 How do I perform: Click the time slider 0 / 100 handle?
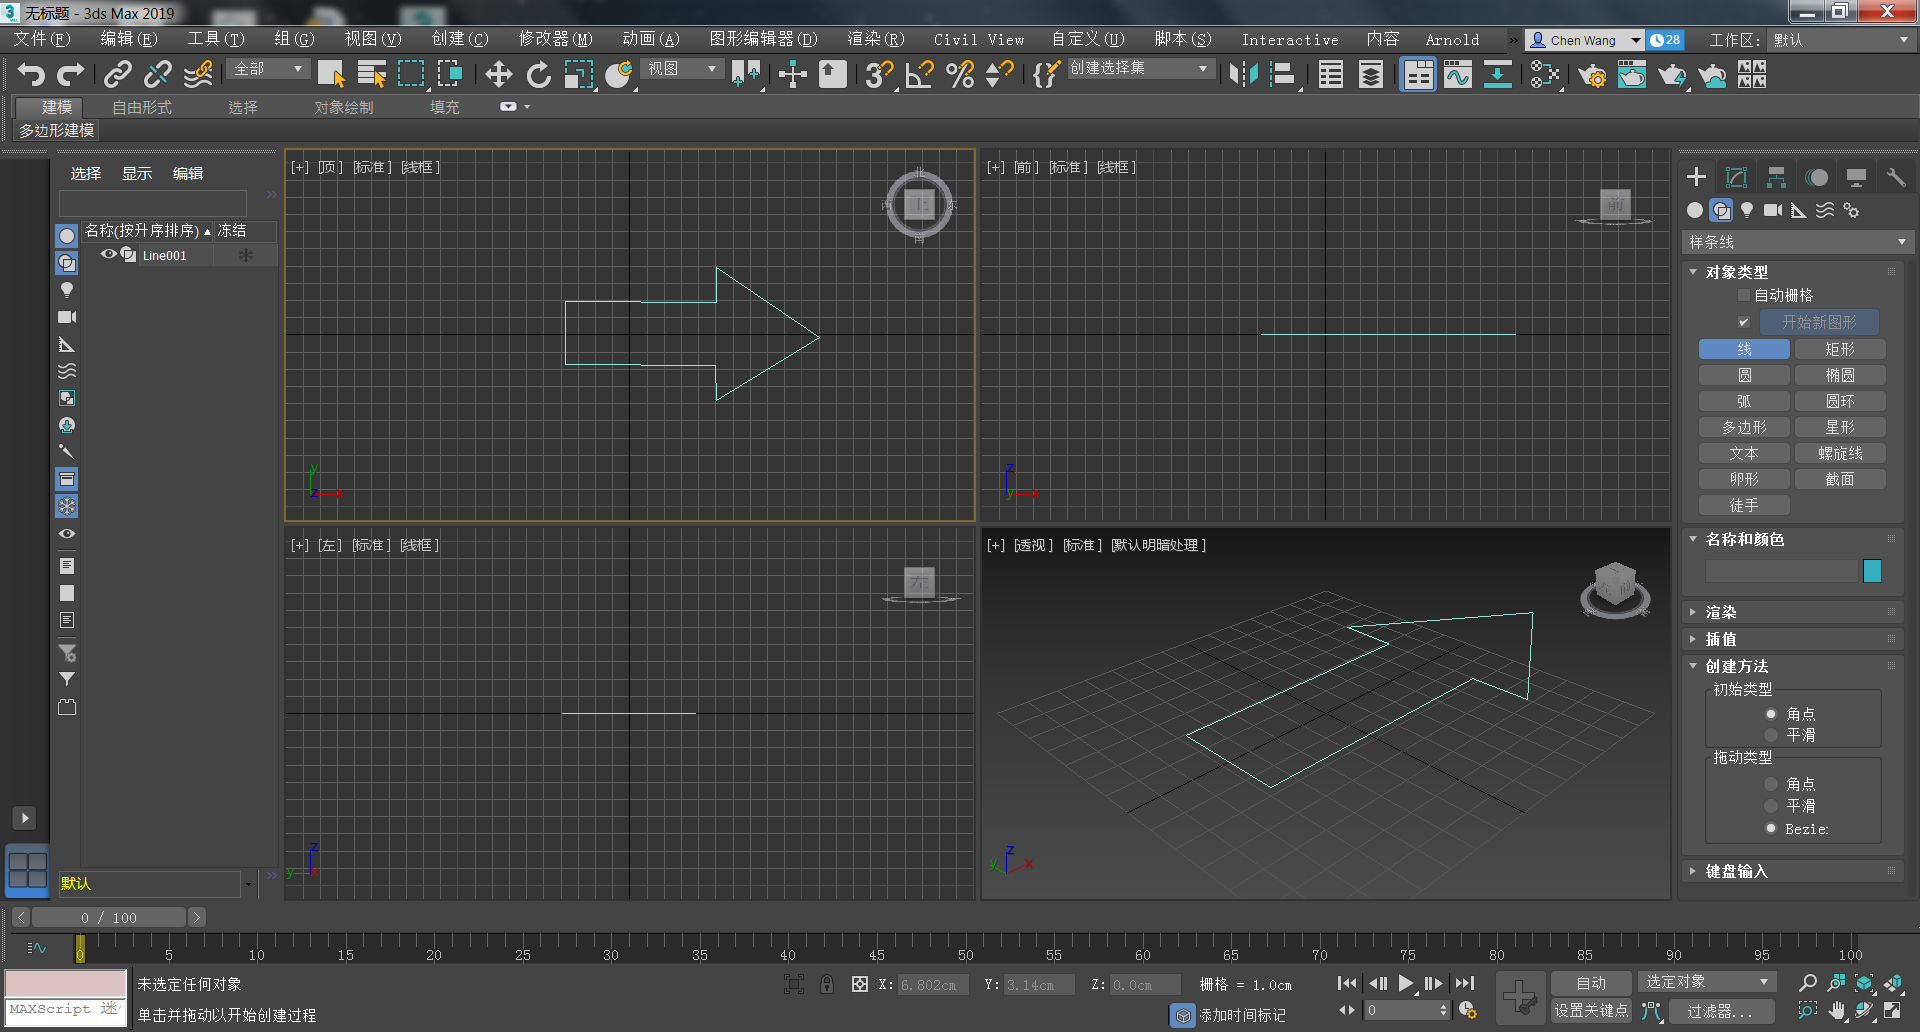point(109,917)
